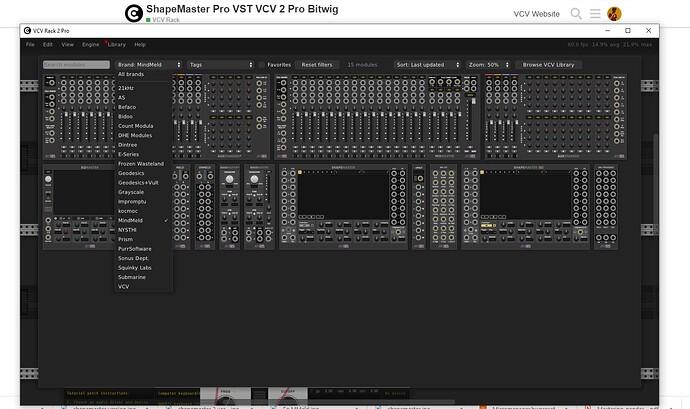Choose Grayscale brand
Viewport: 690px width, 409px height.
point(143,192)
